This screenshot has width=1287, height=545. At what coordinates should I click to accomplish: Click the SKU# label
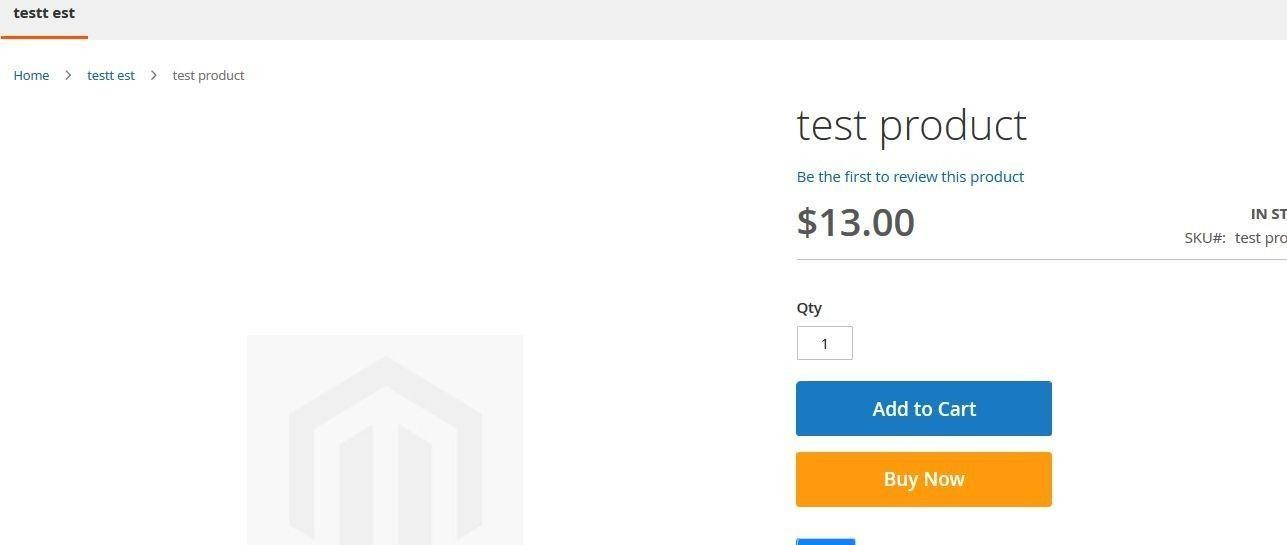(x=1205, y=238)
